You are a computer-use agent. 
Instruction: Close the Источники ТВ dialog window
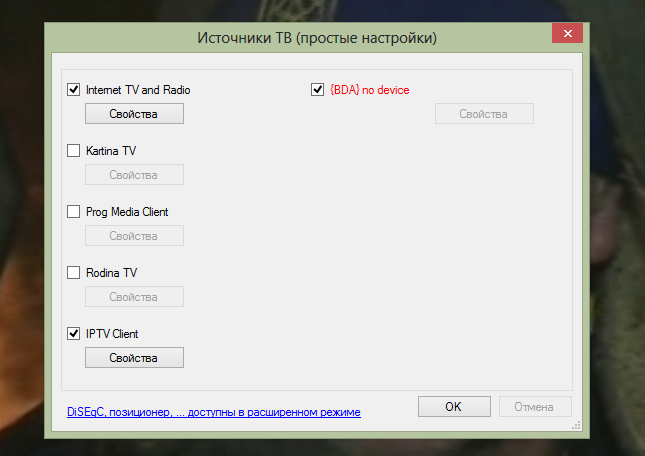click(567, 35)
